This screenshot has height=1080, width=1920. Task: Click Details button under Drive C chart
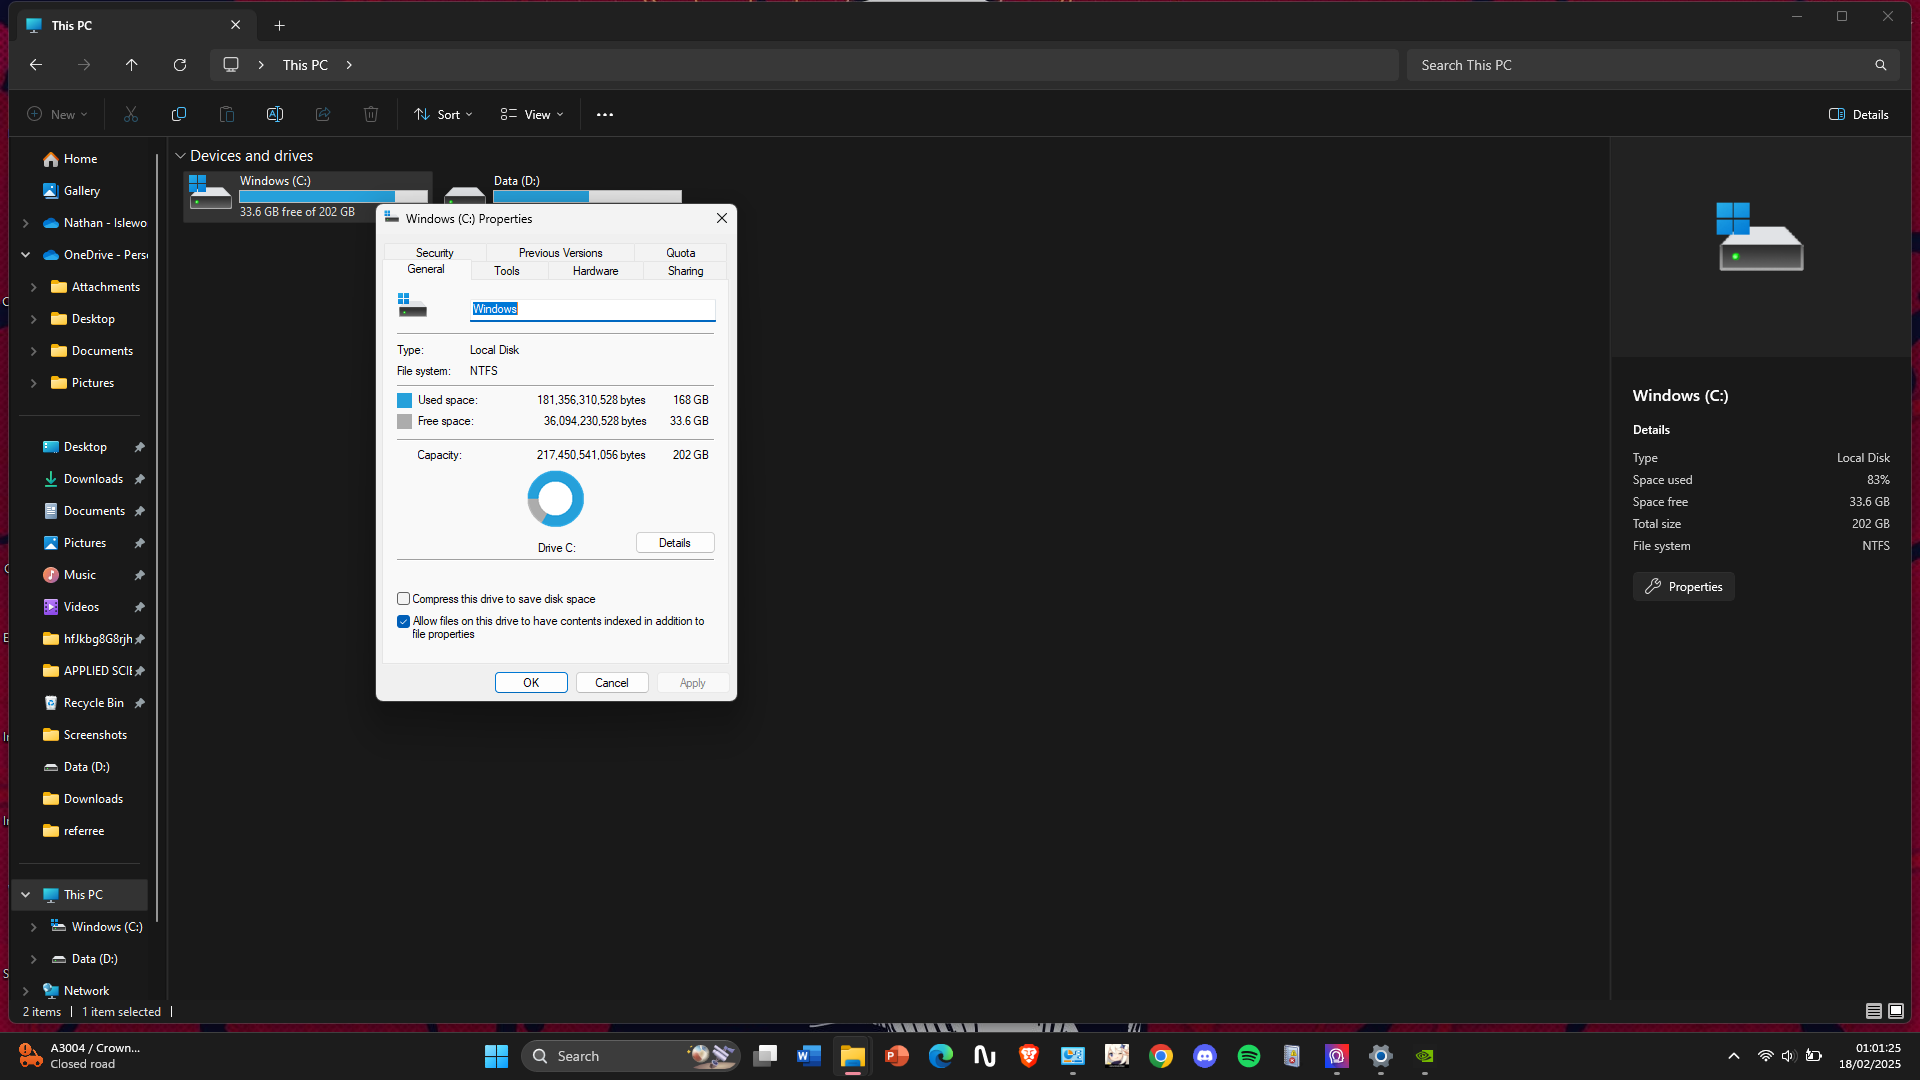[x=675, y=543]
